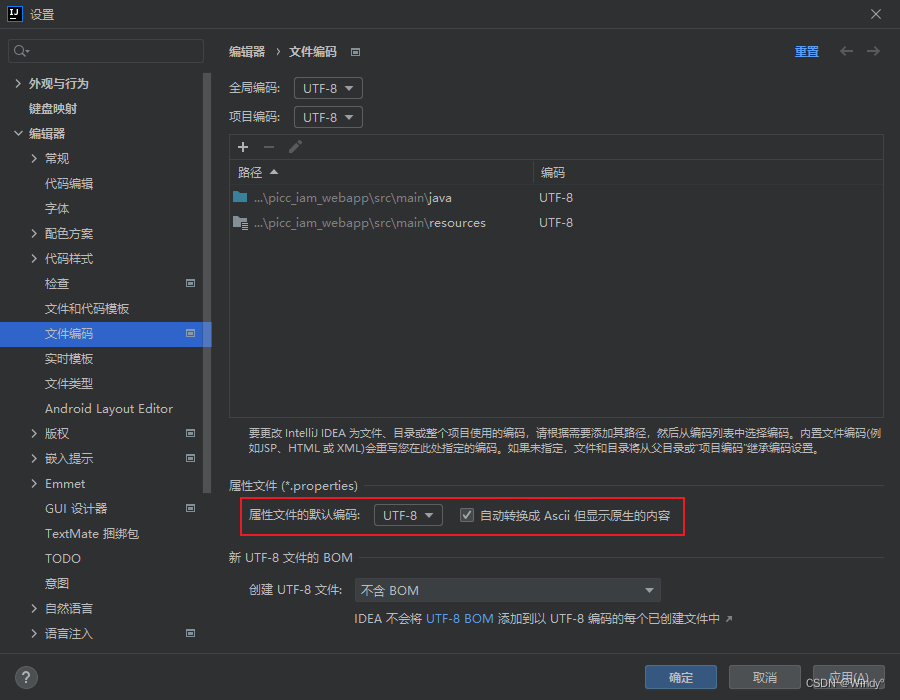The image size is (900, 700).
Task: Select TextMate 捆绑包 item
Action: pos(92,534)
